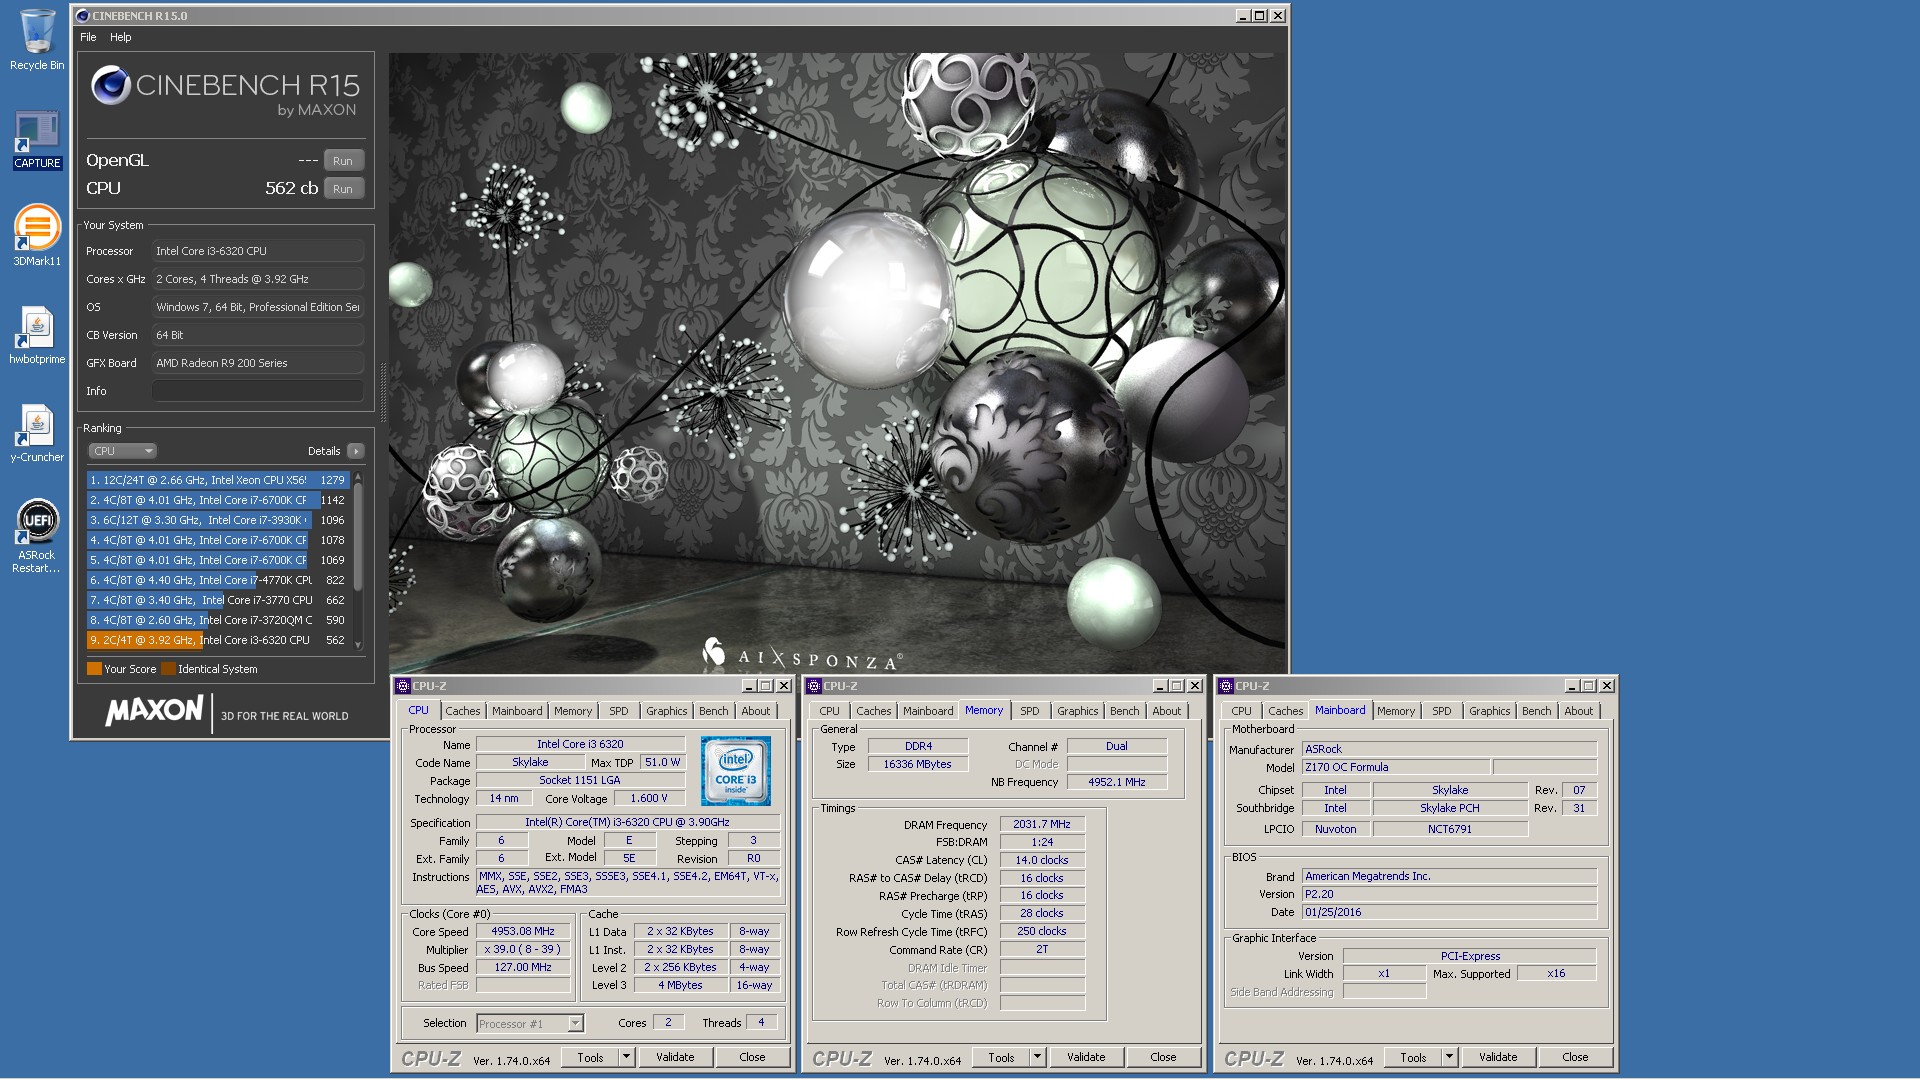Click the ranking Details arrow button

click(355, 451)
